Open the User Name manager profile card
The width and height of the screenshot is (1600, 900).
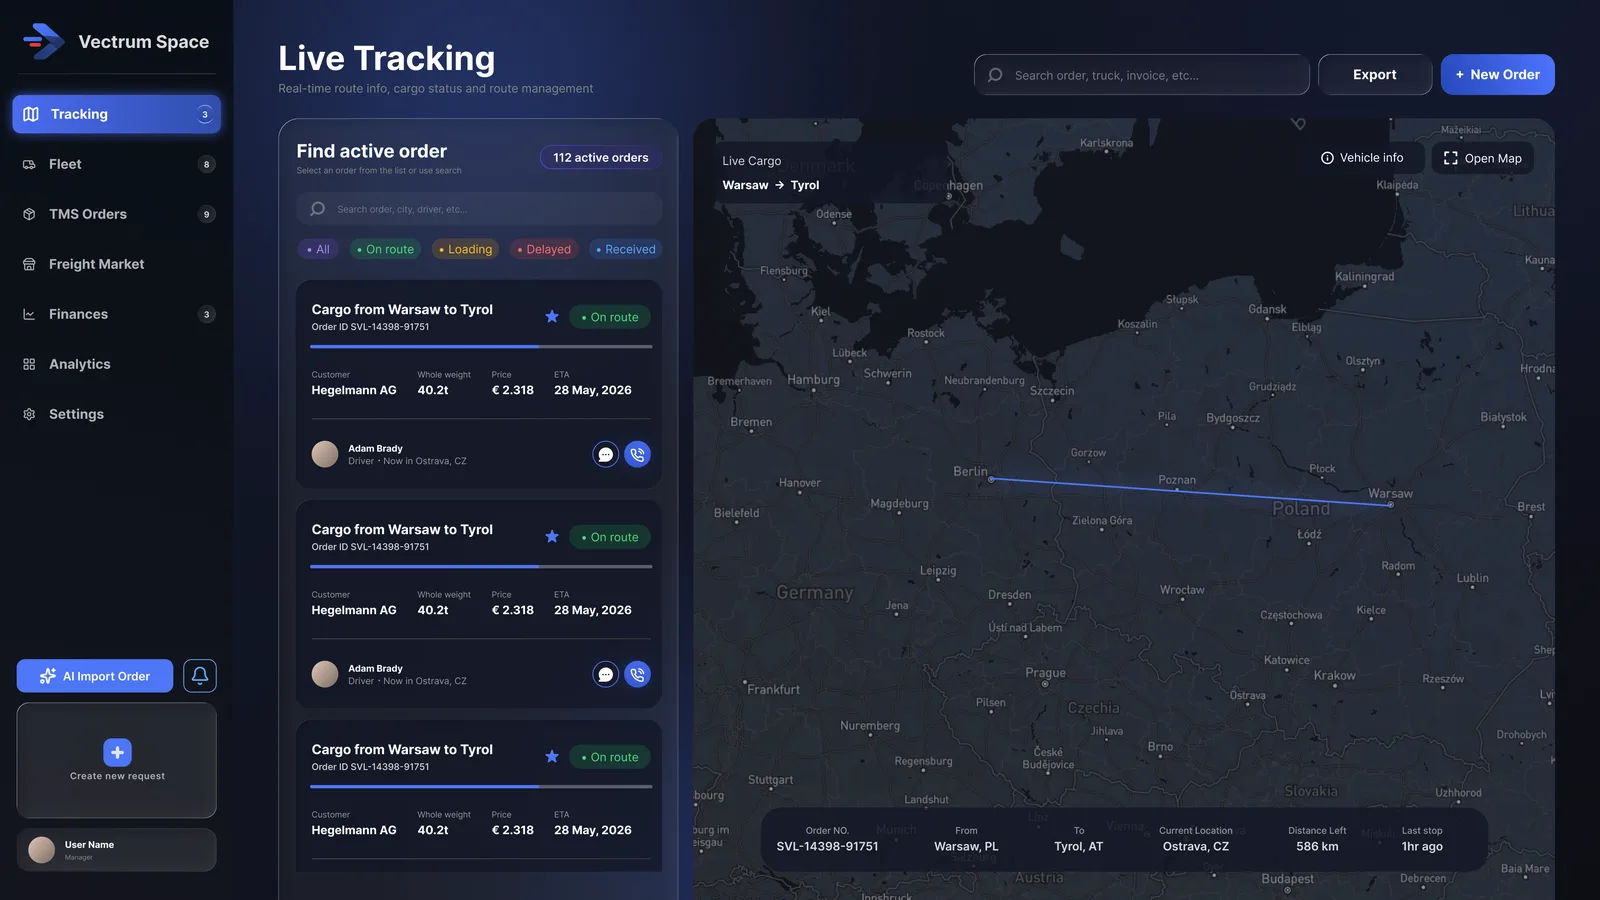(116, 850)
